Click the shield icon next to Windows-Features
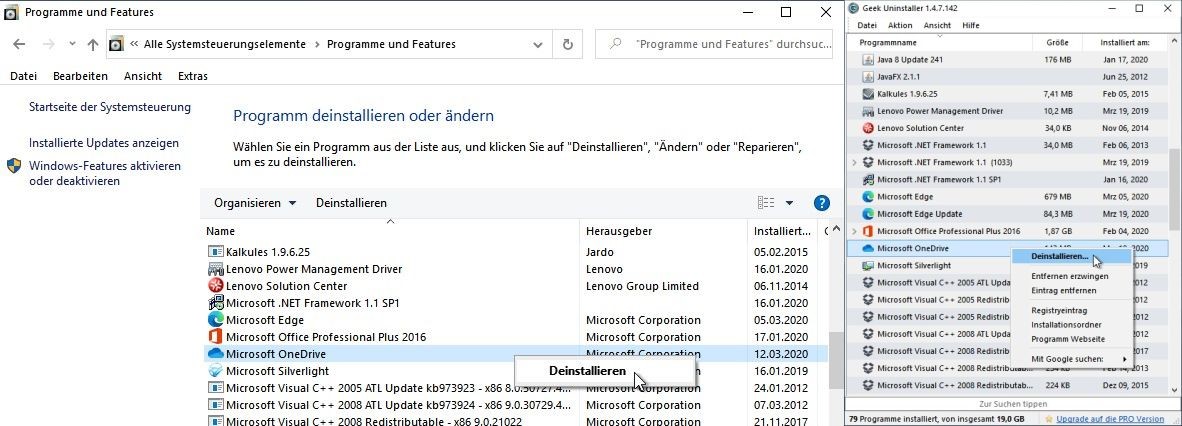The height and width of the screenshot is (426, 1182). point(14,166)
